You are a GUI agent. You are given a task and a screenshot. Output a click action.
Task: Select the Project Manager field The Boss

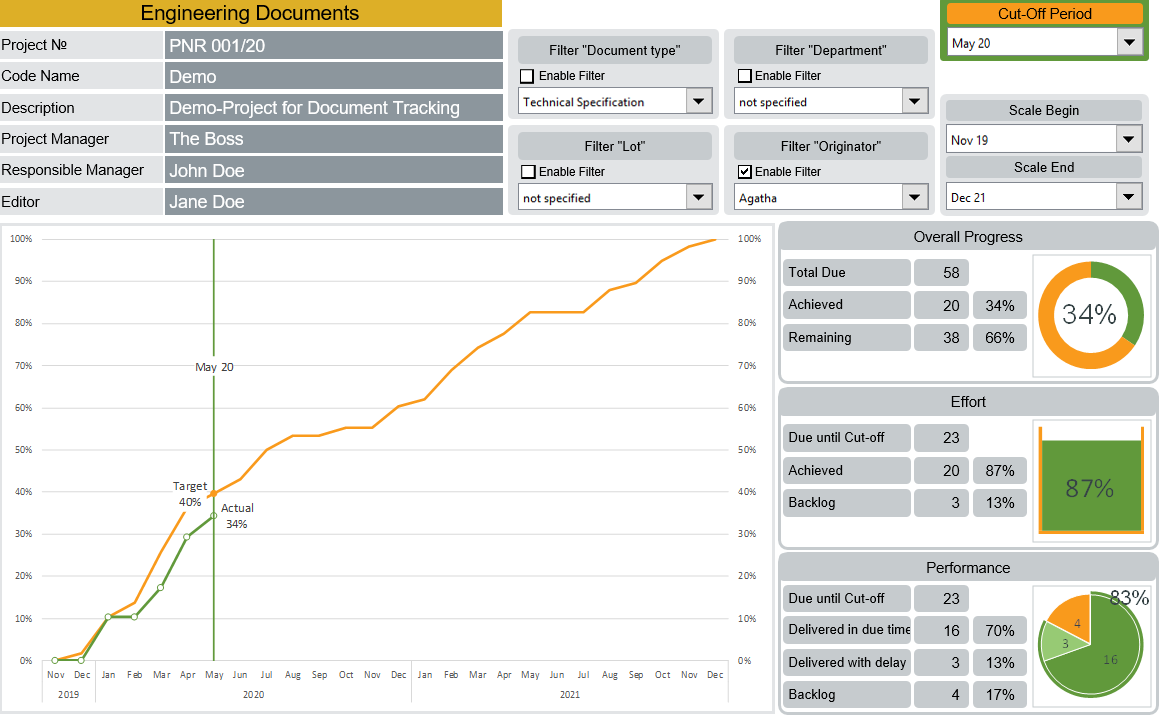[x=333, y=139]
